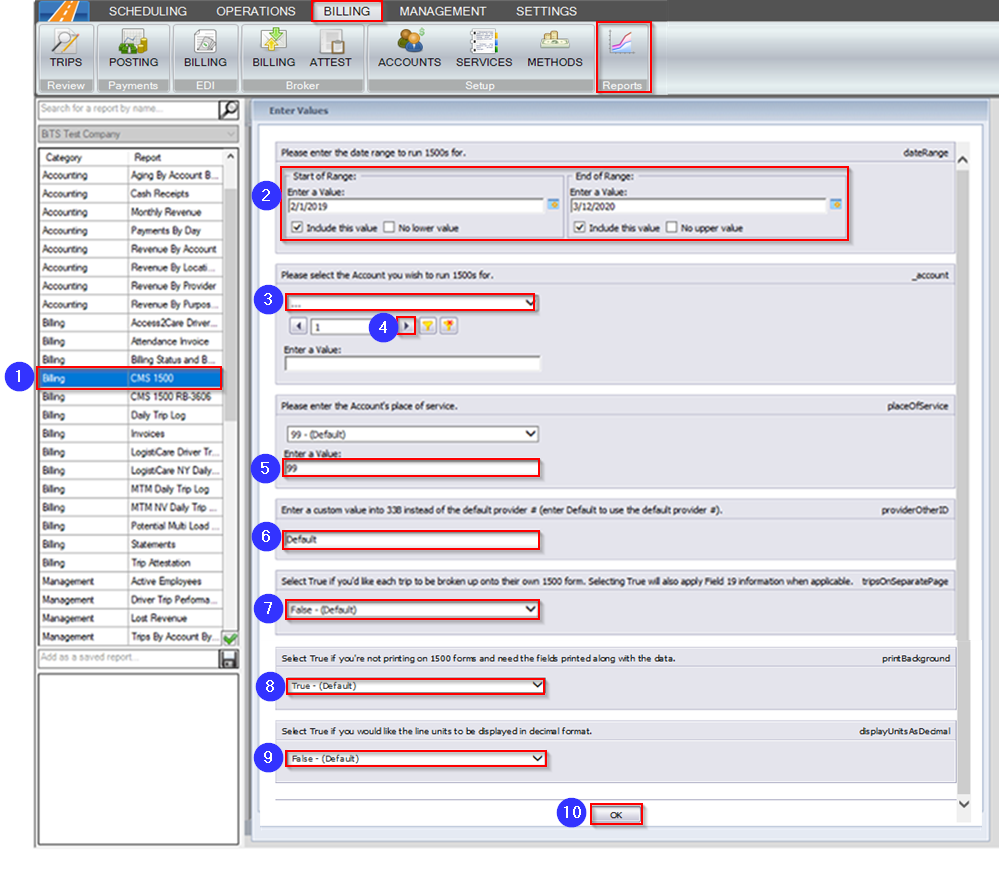
Task: Click report list scroll up arrow
Action: click(231, 157)
